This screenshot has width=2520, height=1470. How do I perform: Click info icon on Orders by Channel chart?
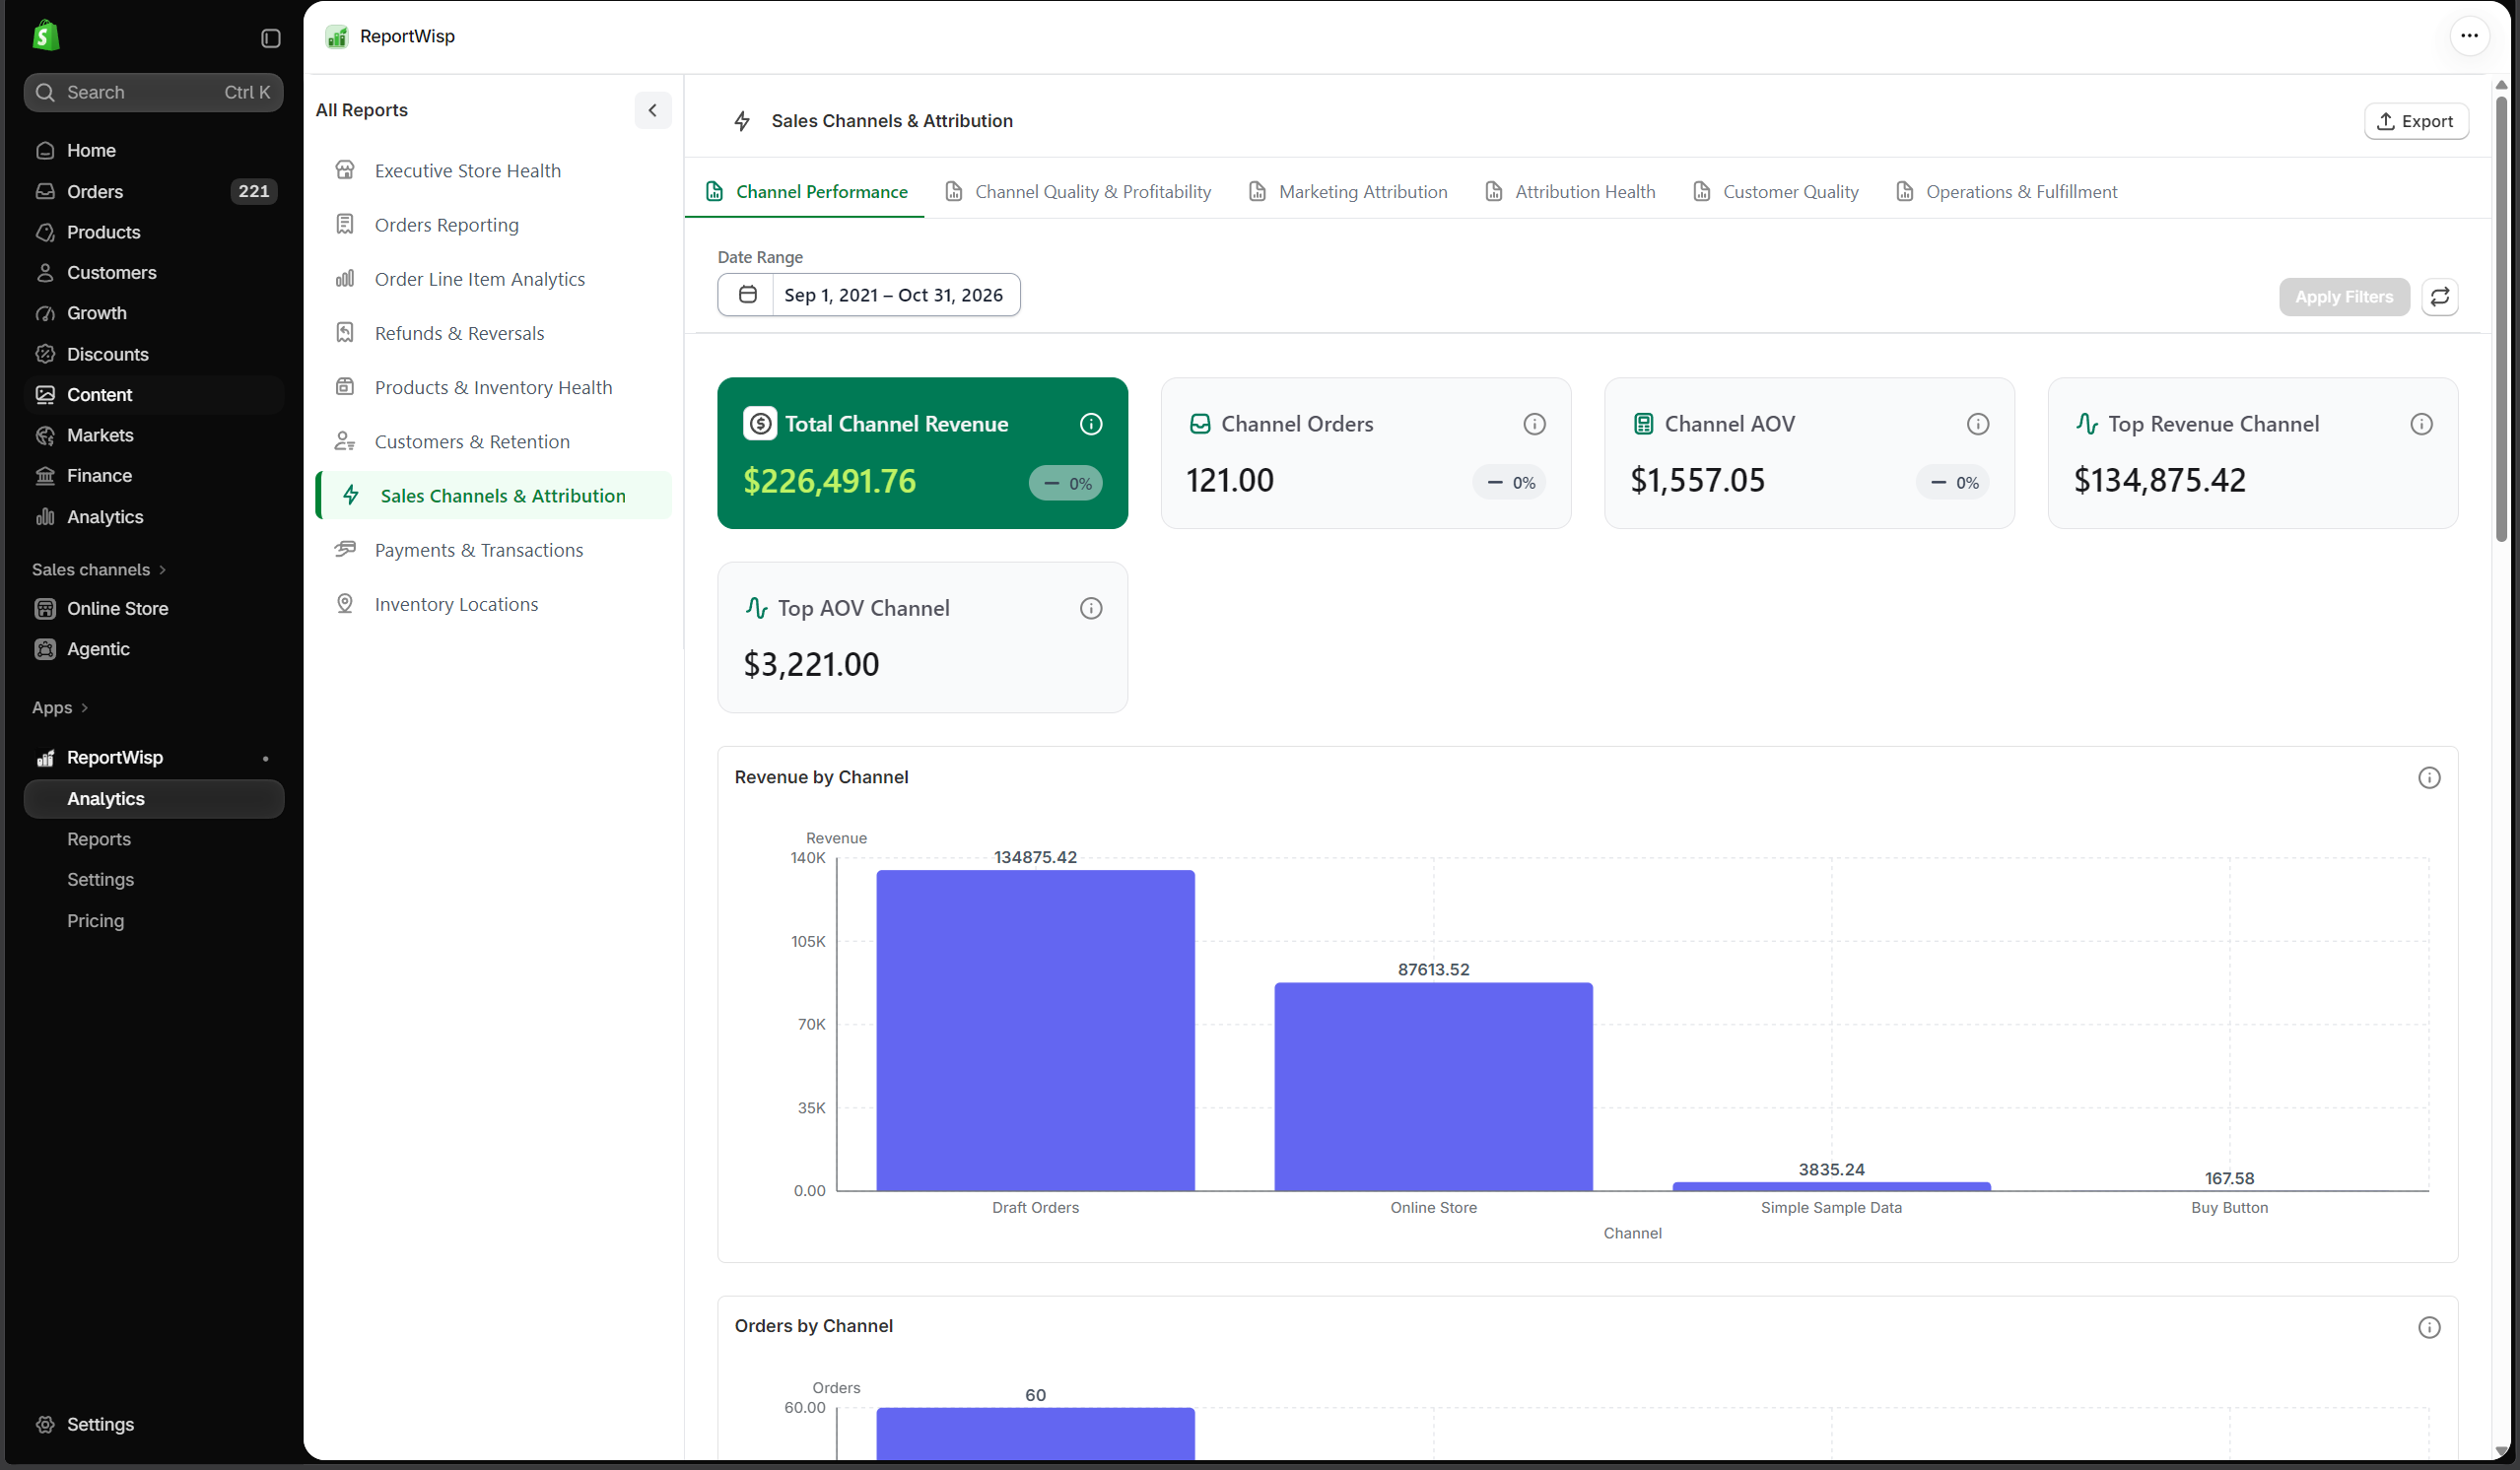[x=2428, y=1327]
